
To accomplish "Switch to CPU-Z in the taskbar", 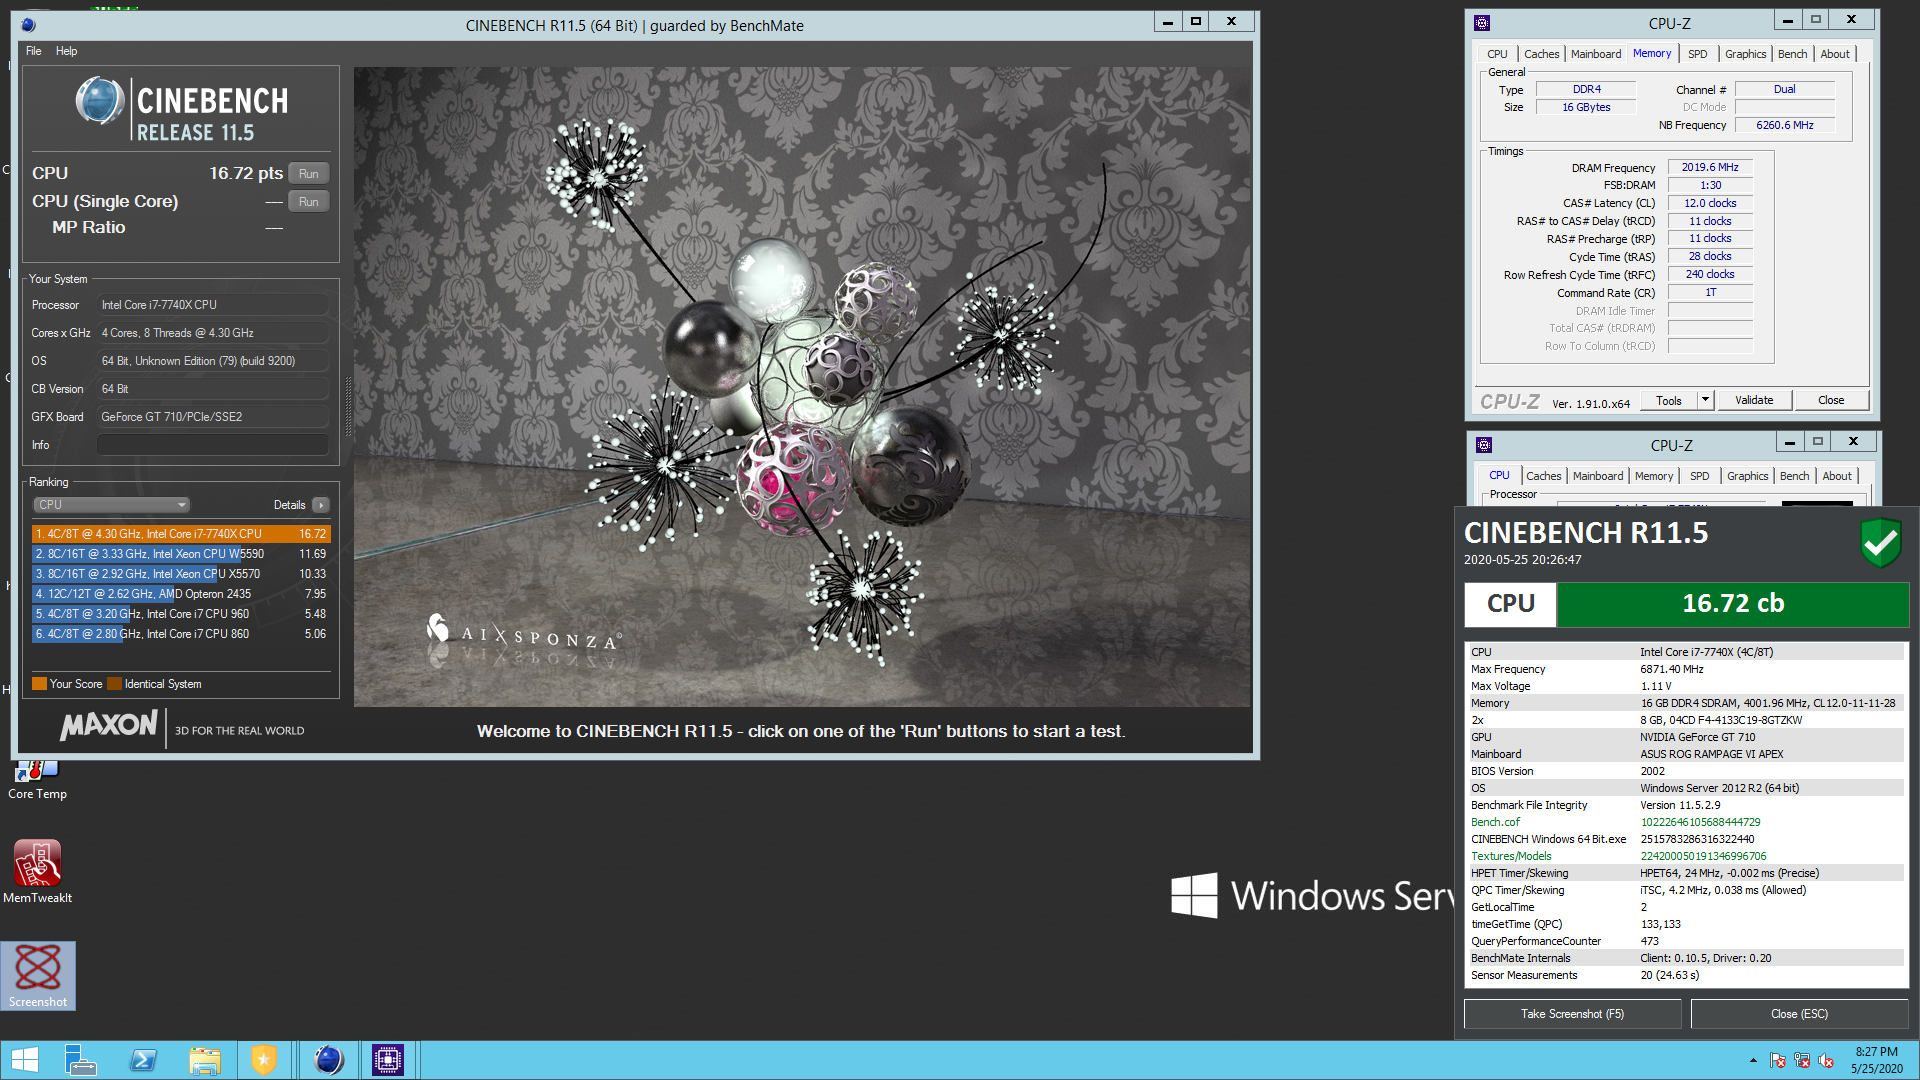I will (388, 1060).
